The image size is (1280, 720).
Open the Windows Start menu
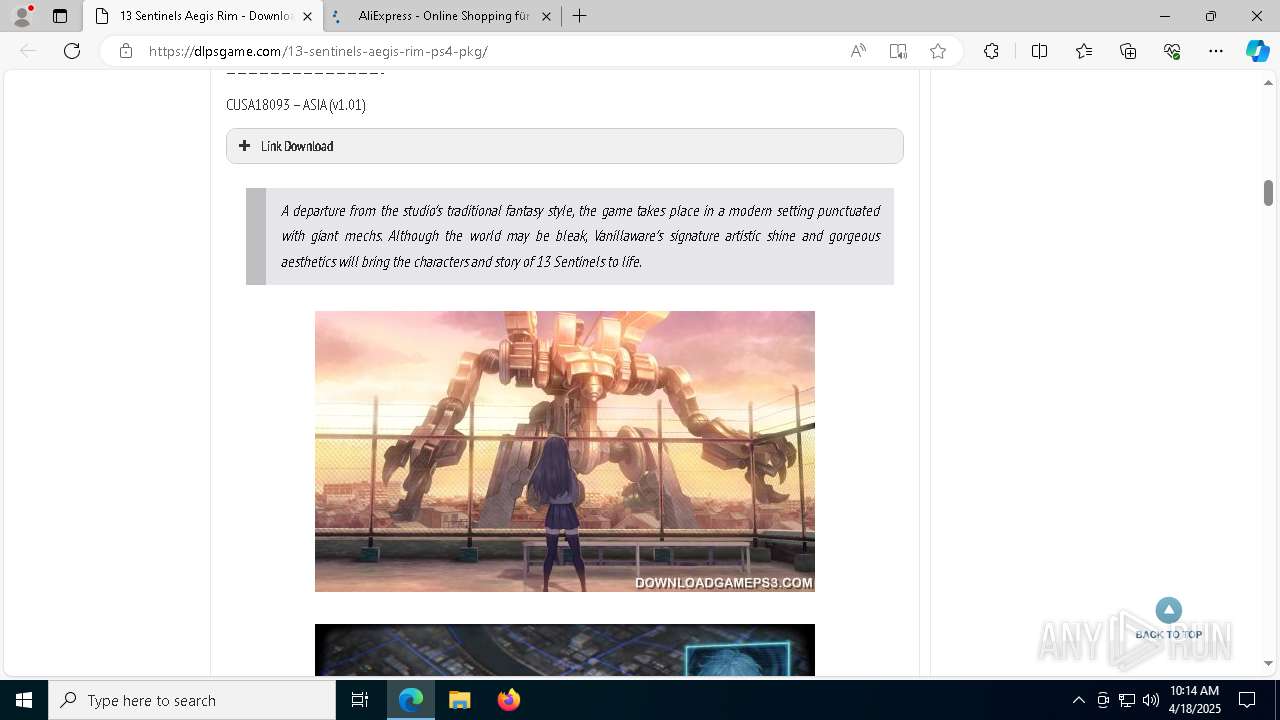[x=24, y=700]
